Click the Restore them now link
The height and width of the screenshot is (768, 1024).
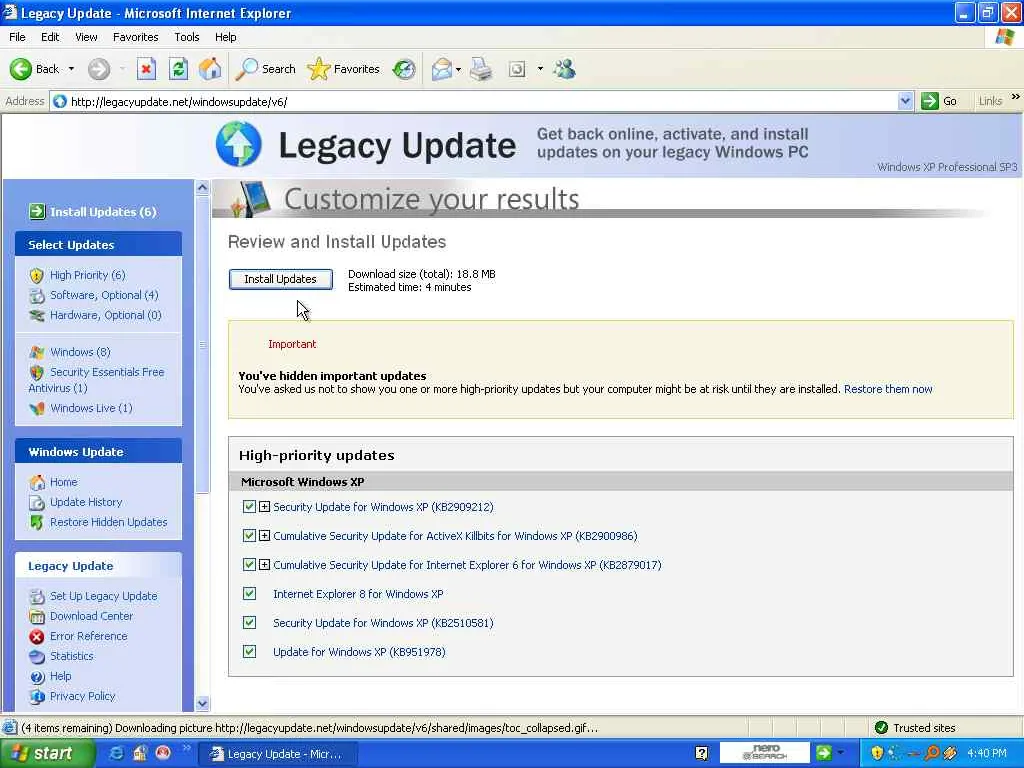tap(888, 389)
